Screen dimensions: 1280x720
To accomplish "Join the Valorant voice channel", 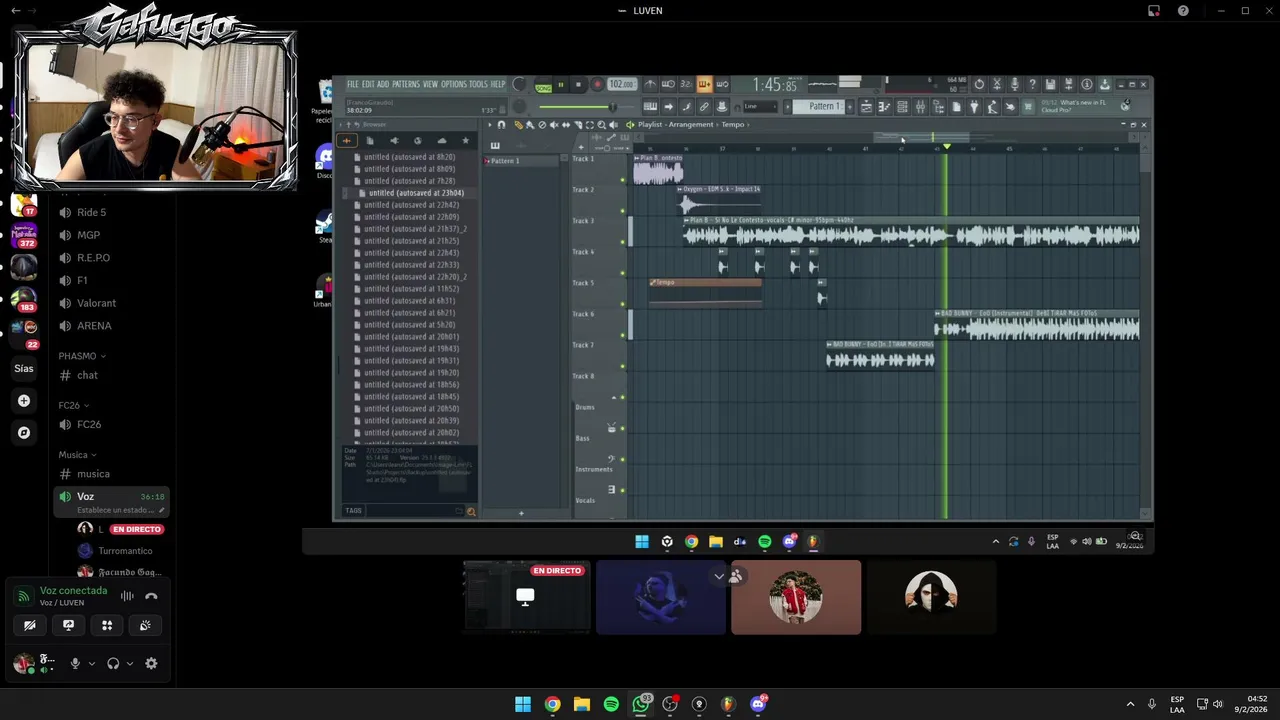I will tap(96, 303).
